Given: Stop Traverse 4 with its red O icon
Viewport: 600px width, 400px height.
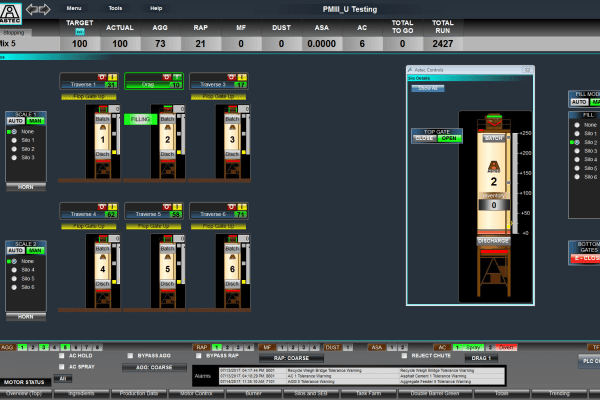Looking at the screenshot, I should 102,207.
